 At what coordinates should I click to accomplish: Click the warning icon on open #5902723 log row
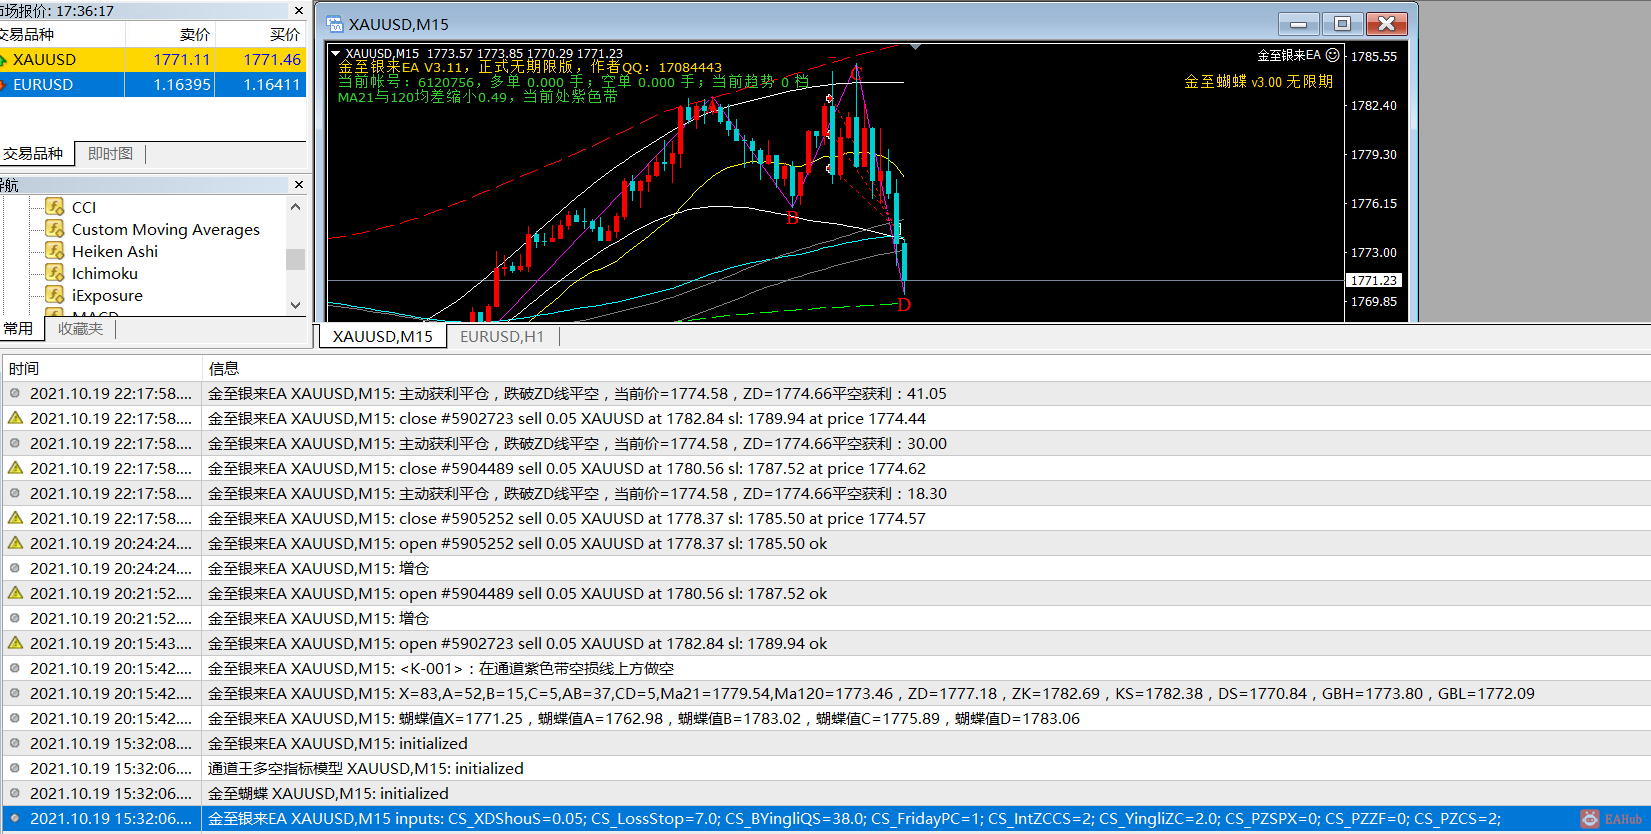(15, 643)
